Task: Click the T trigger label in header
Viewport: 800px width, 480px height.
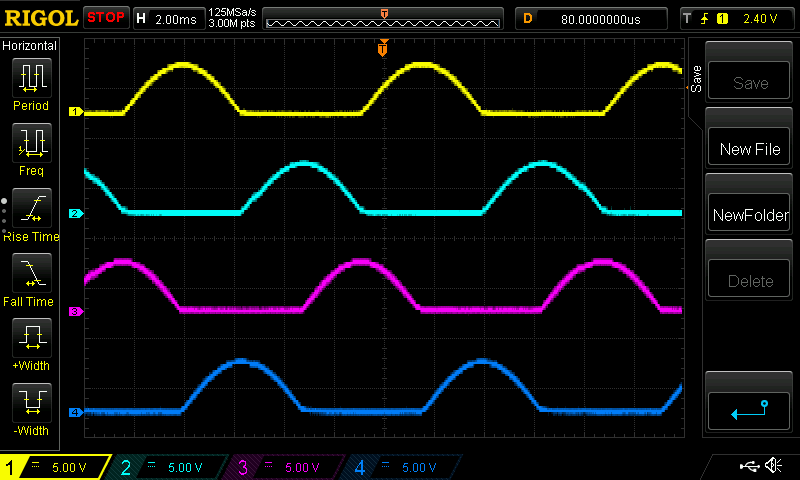Action: (687, 19)
